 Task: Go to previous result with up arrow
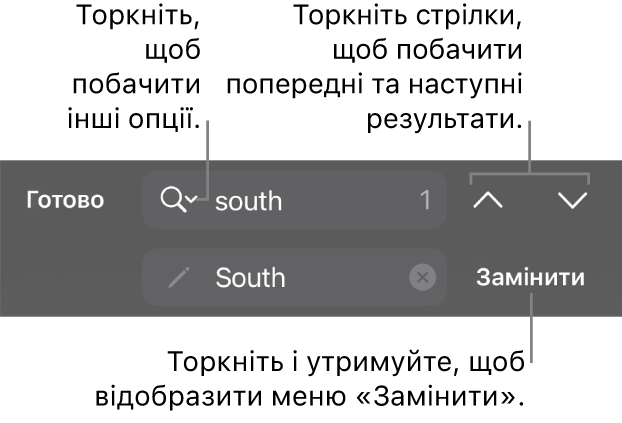click(488, 200)
